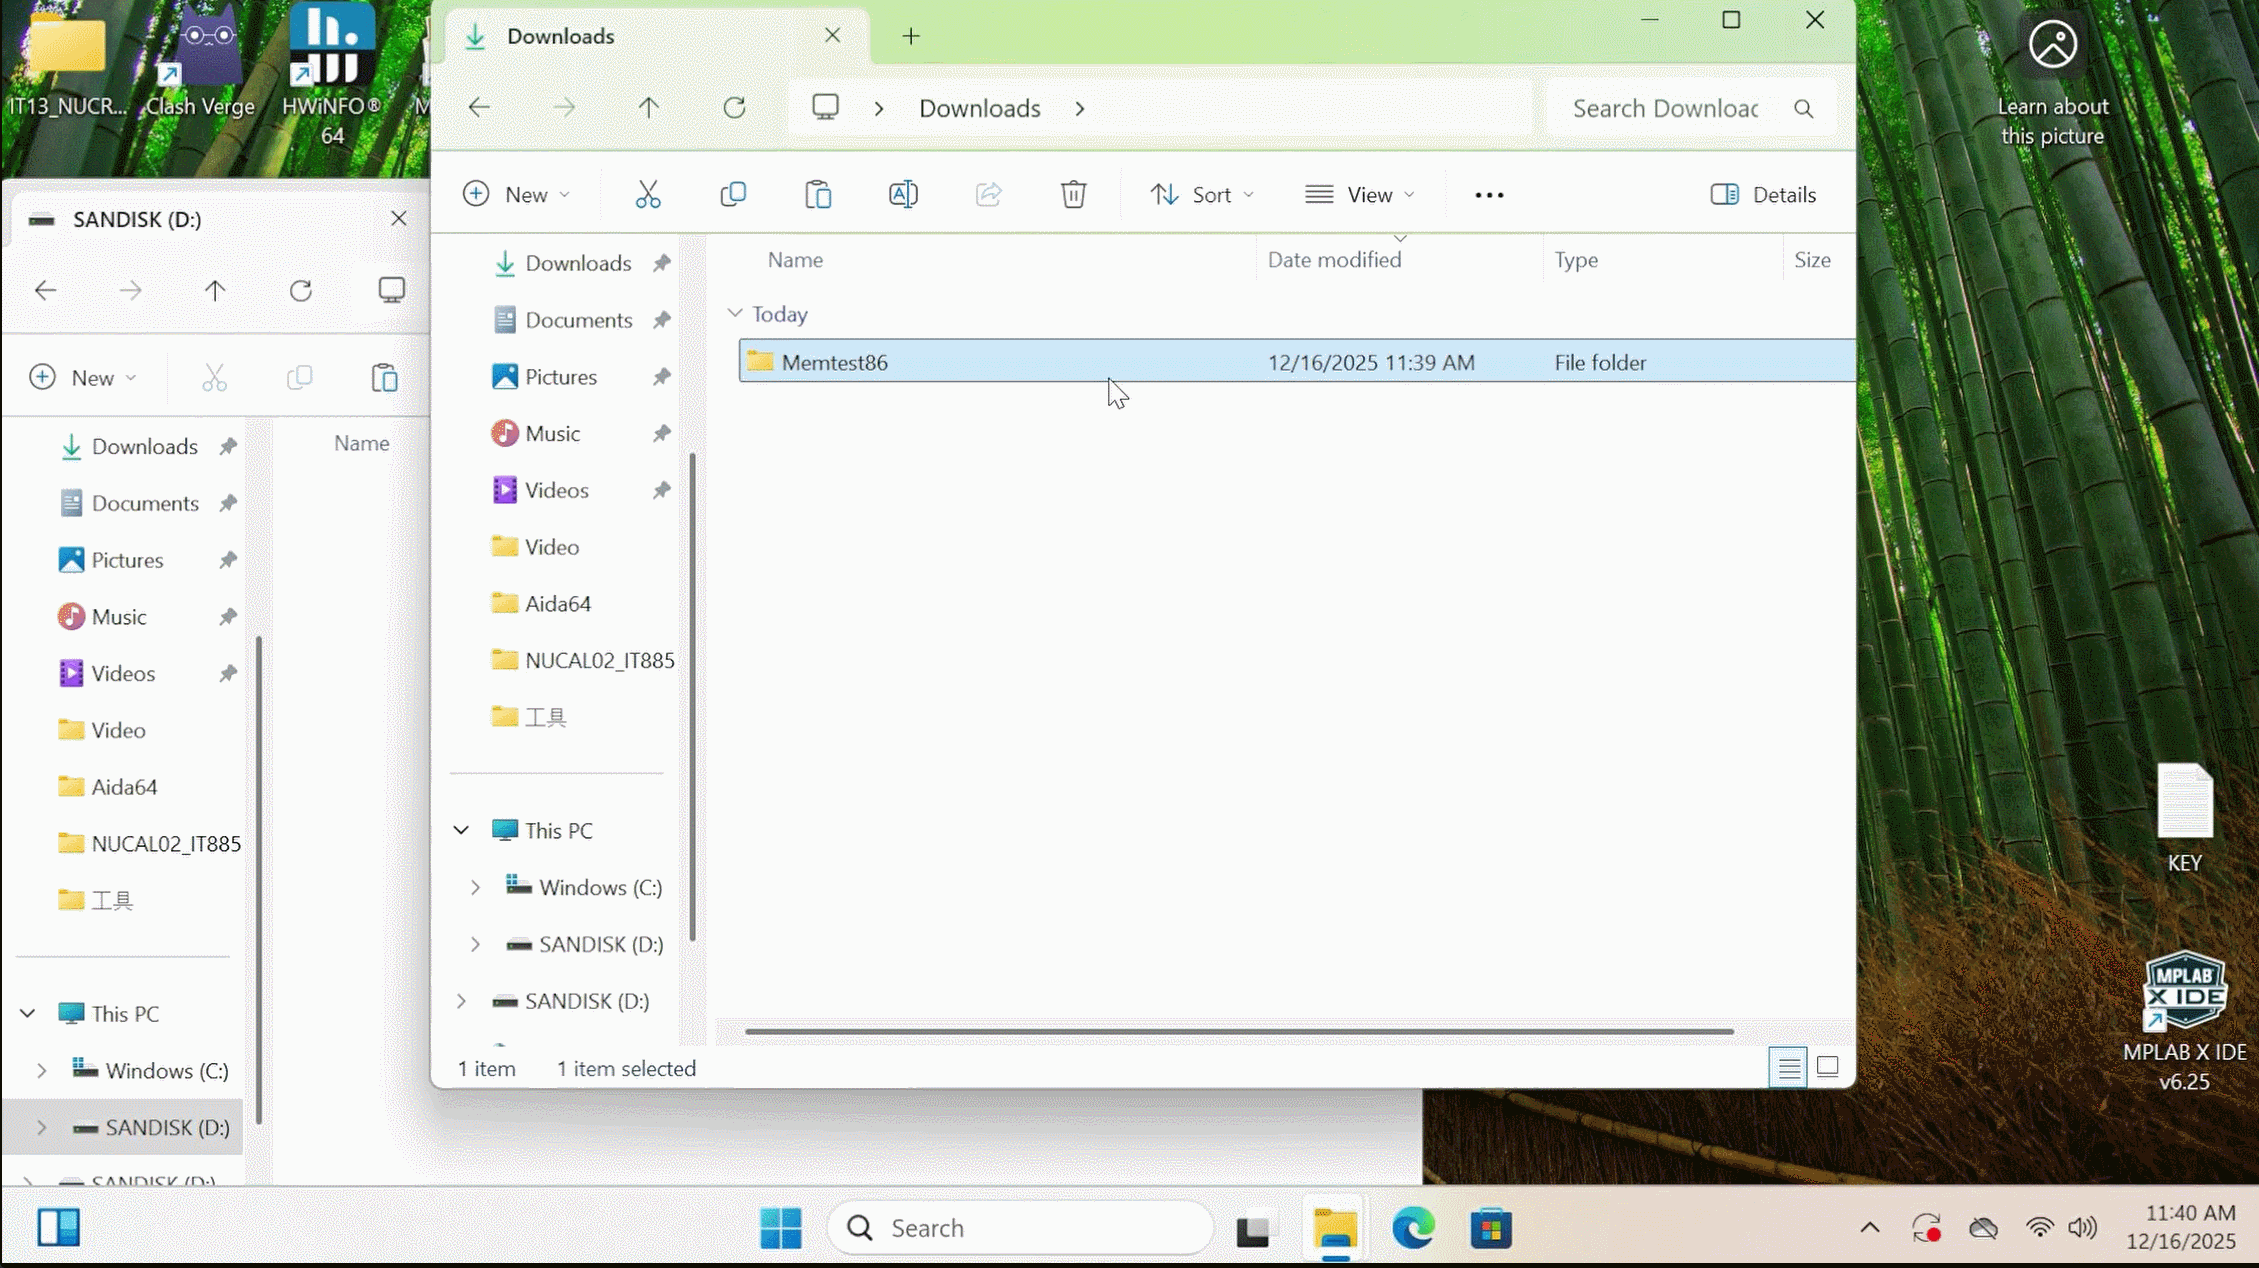This screenshot has width=2259, height=1268.
Task: Click the Paste clipboard icon in Downloads window
Action: (x=818, y=194)
